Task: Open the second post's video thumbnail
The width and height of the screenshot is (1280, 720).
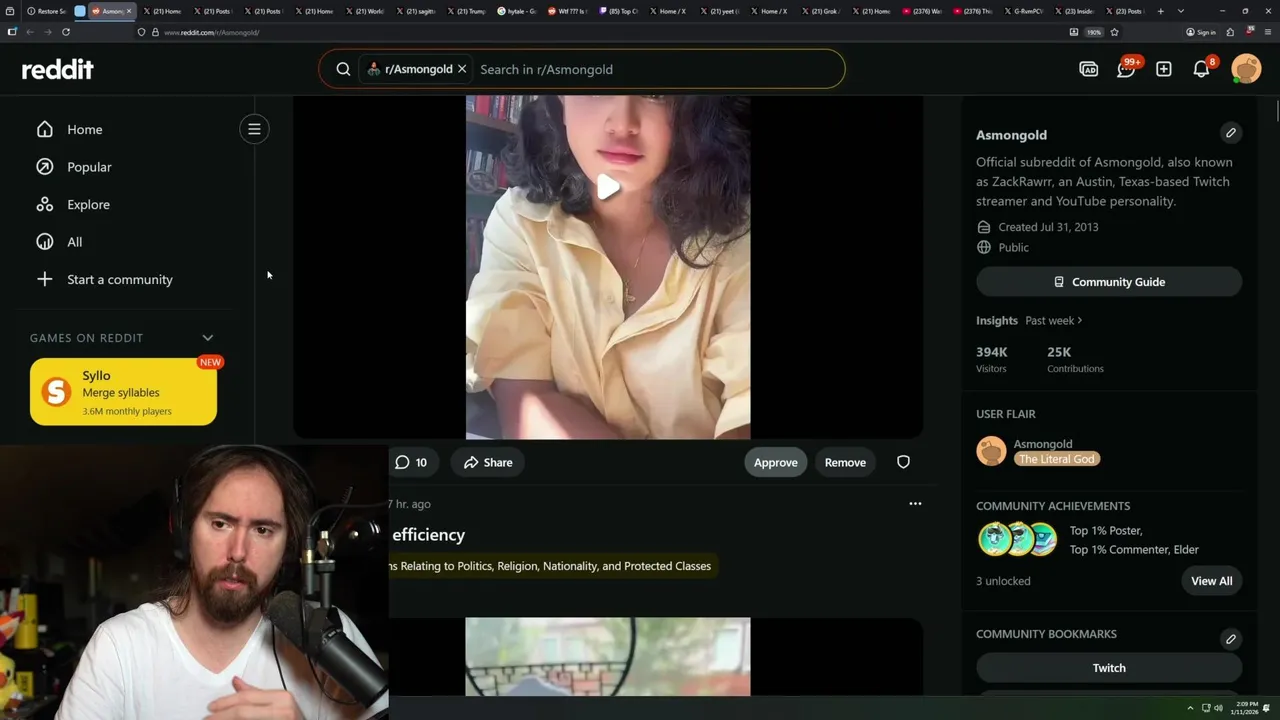Action: click(x=608, y=656)
